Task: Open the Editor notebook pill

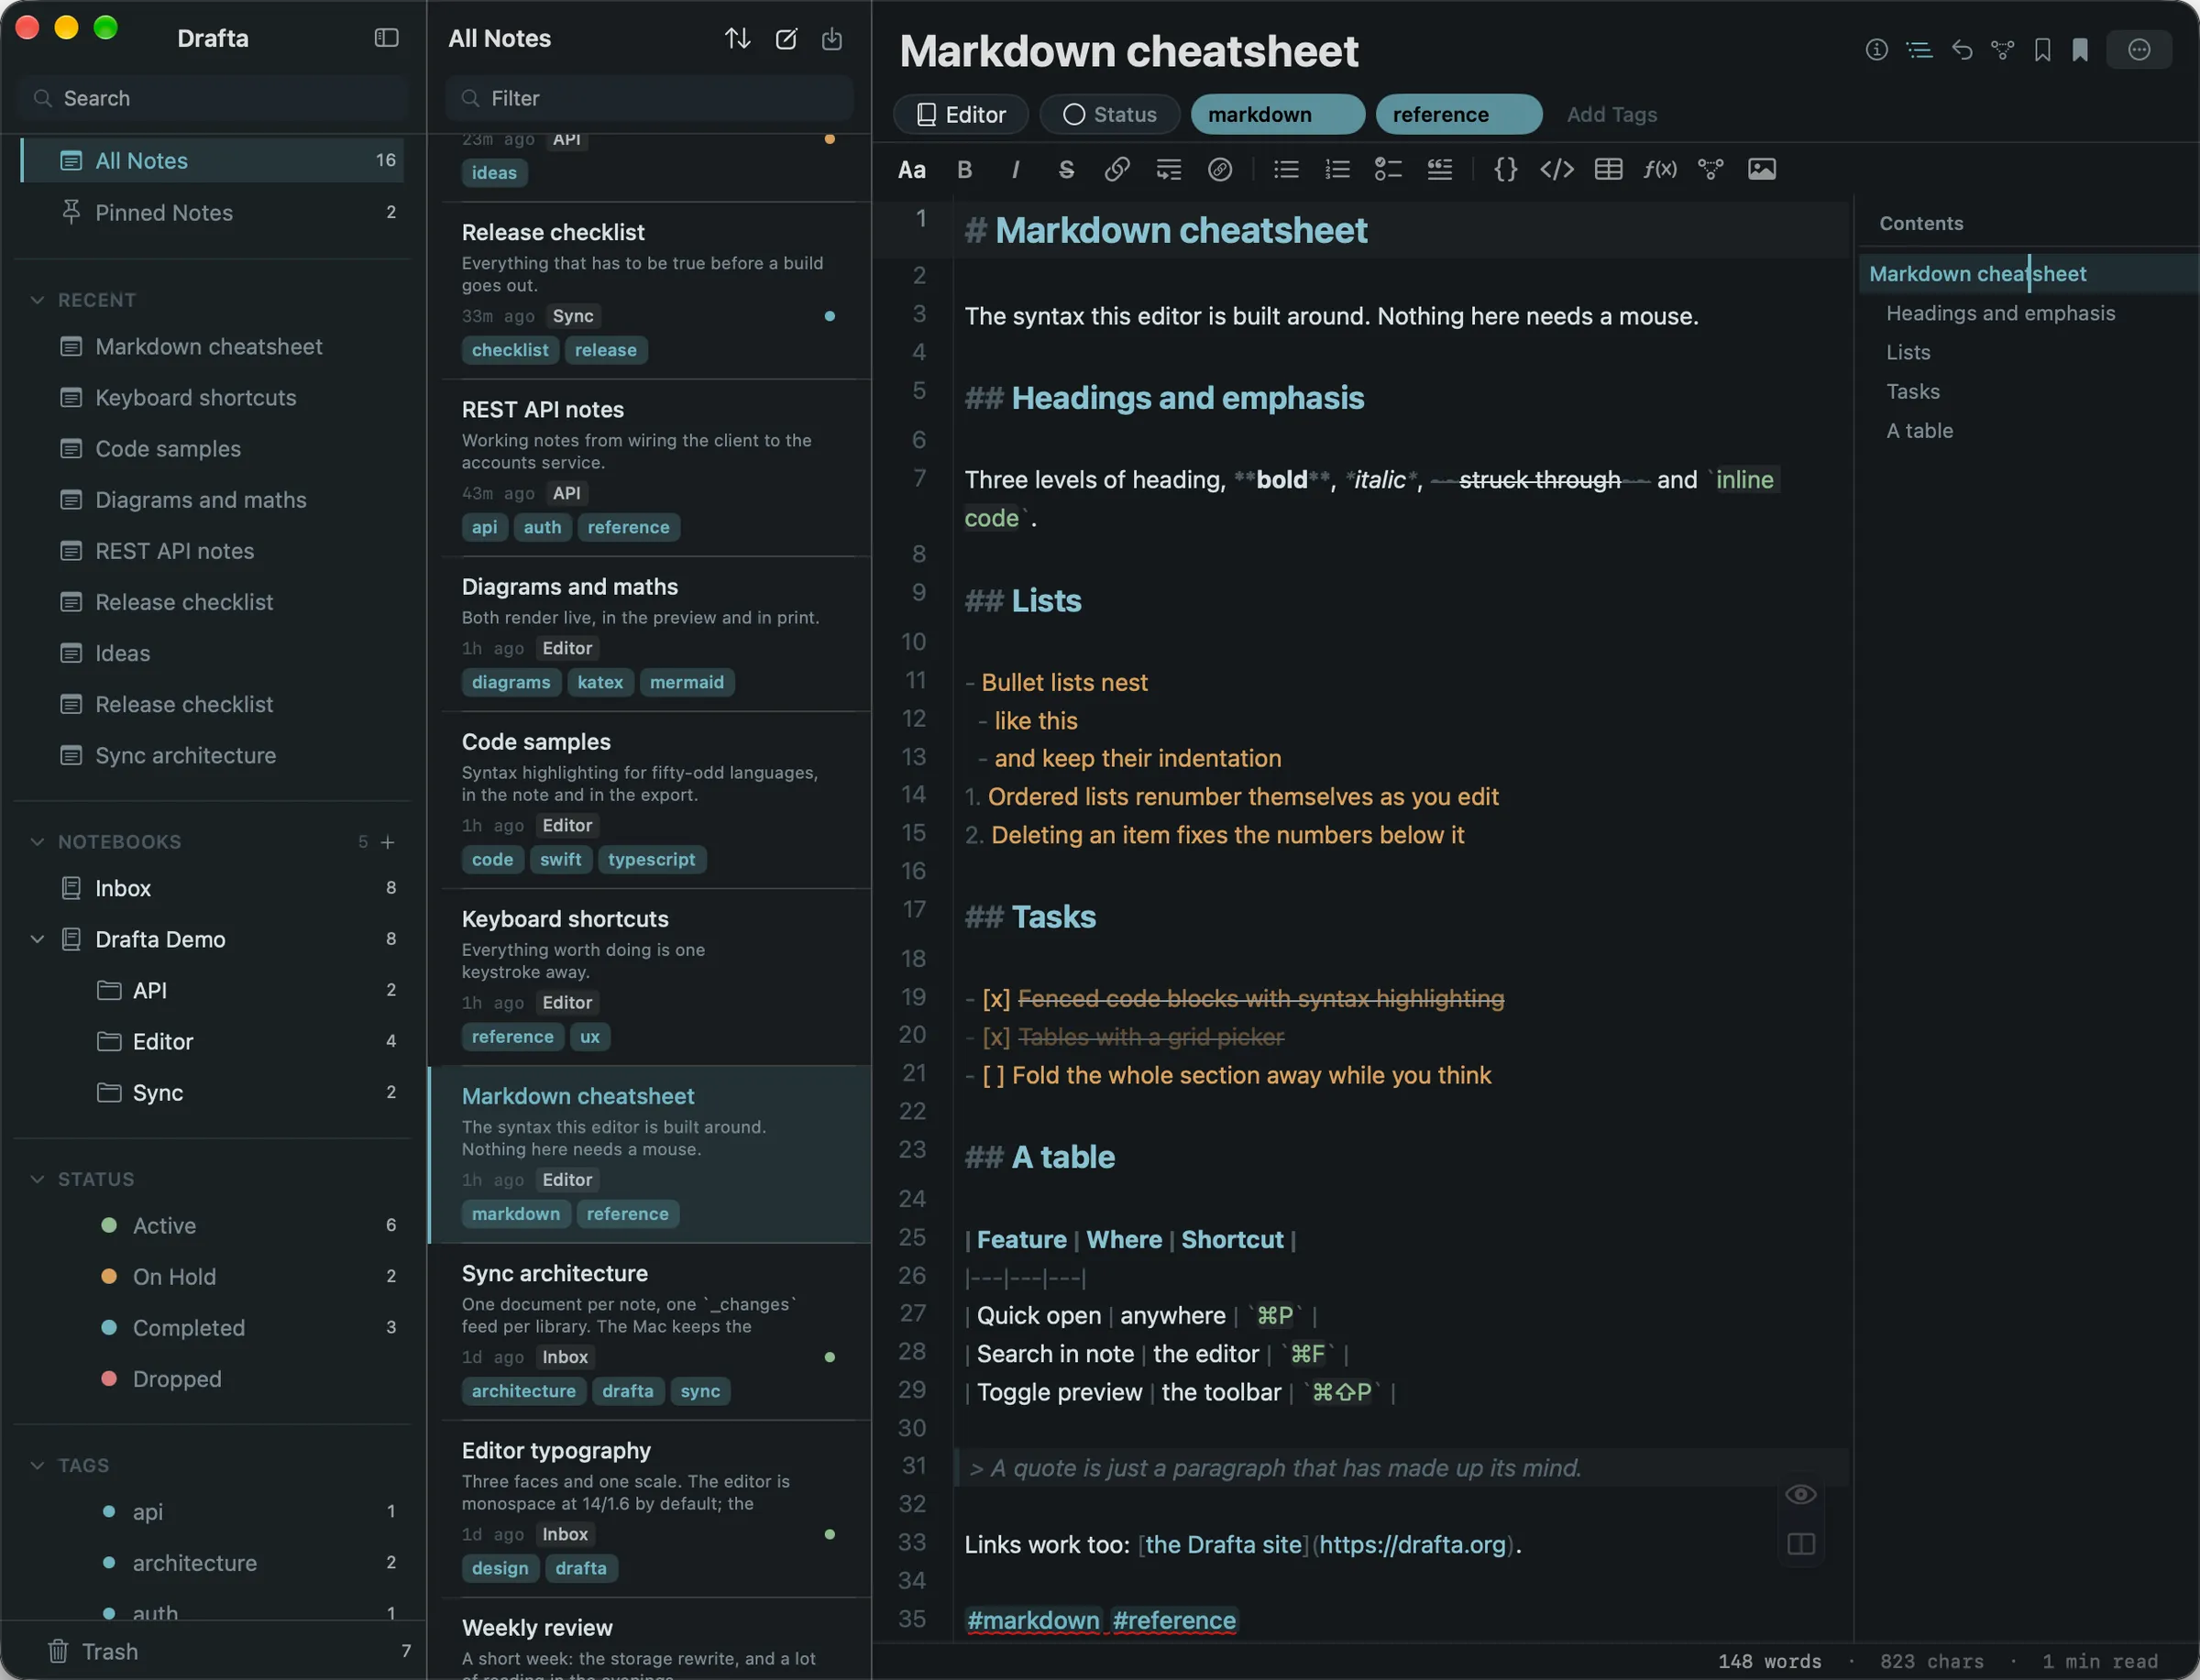Action: coord(961,114)
